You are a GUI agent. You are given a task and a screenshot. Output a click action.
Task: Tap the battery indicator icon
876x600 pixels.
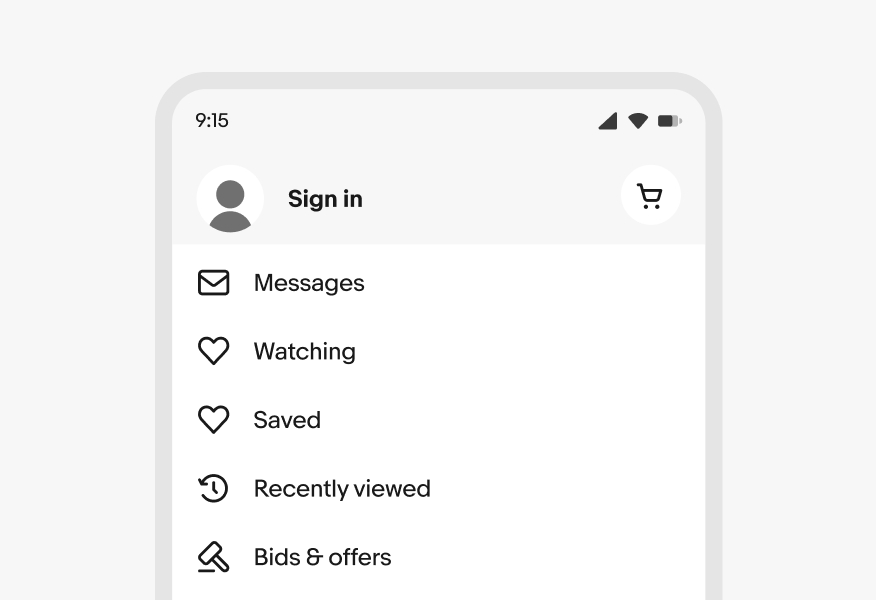coord(669,121)
